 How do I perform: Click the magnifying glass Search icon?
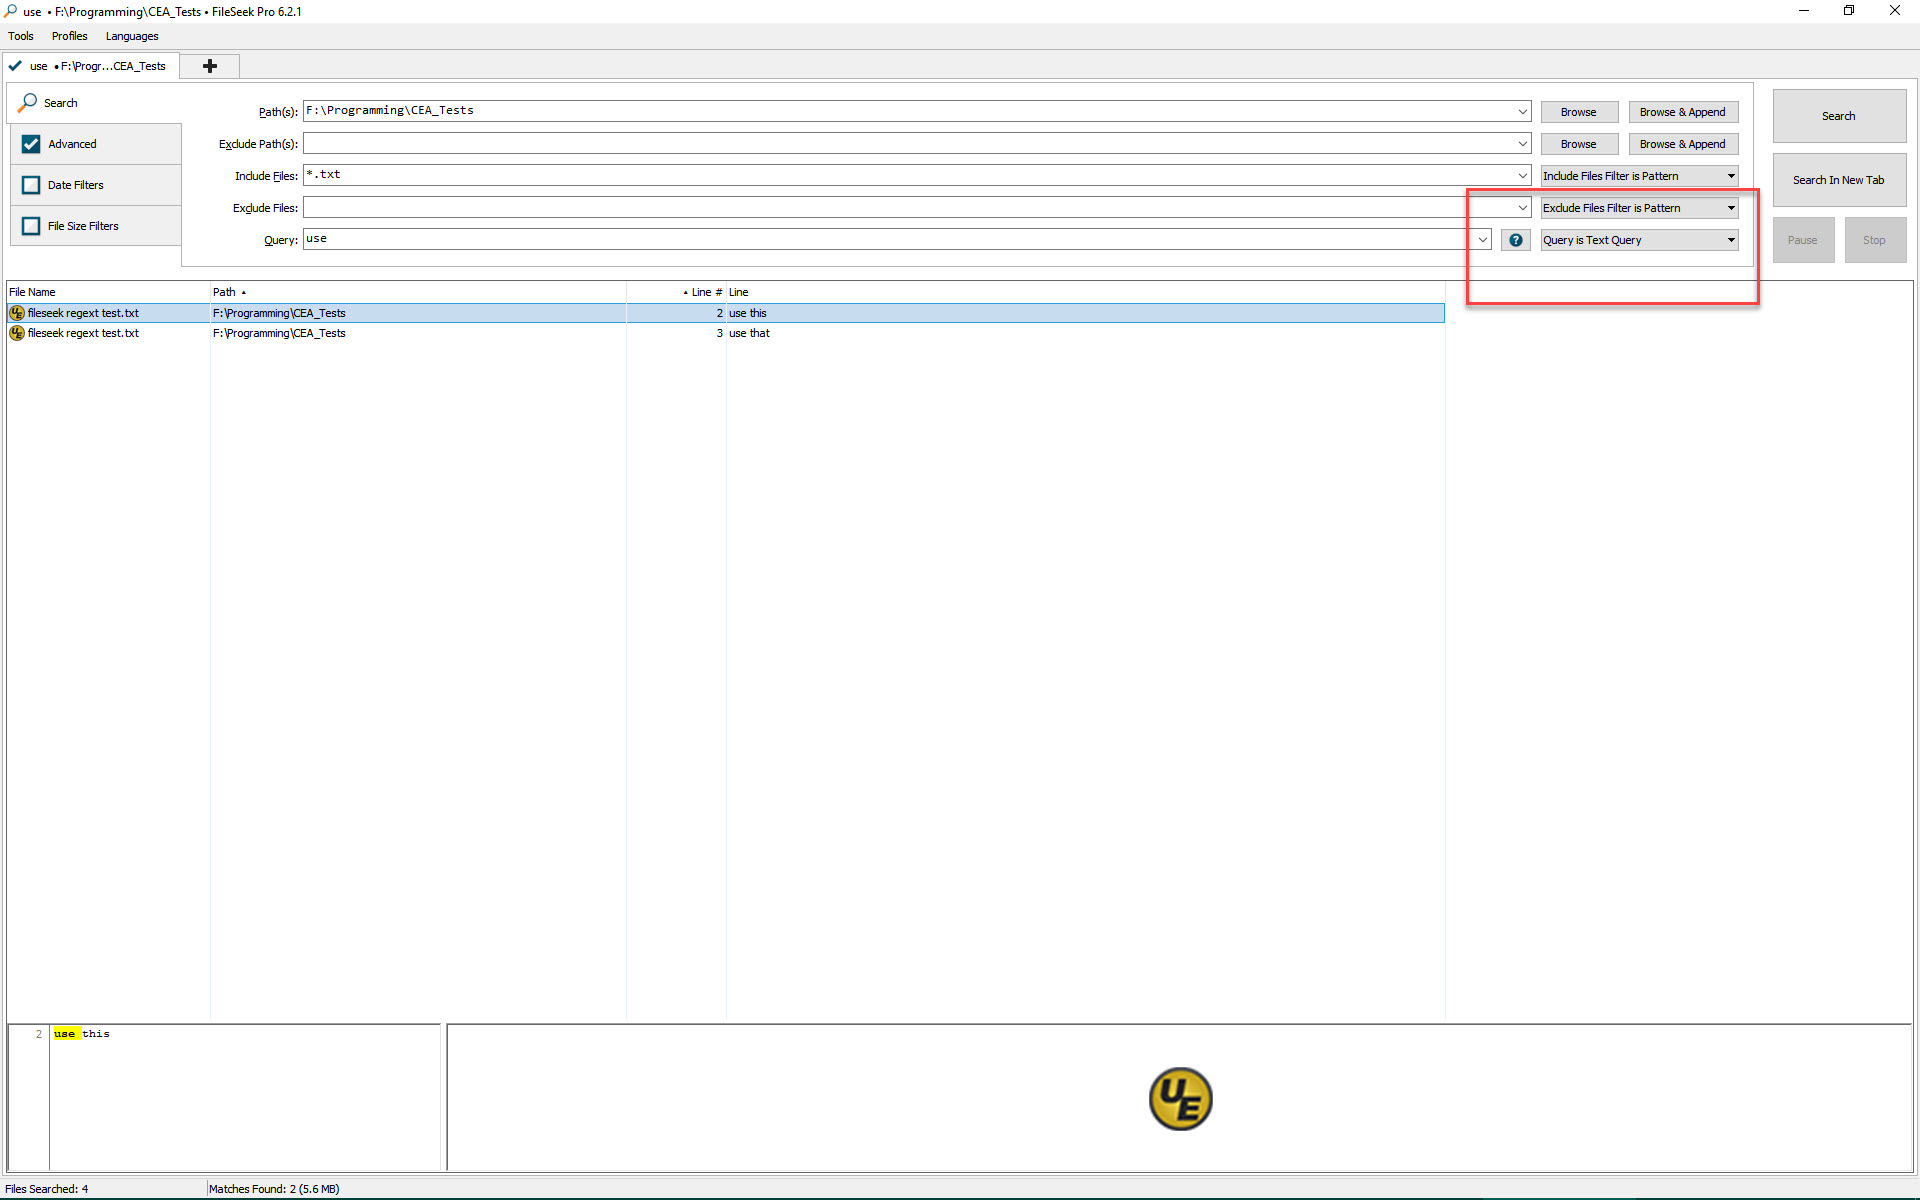pyautogui.click(x=28, y=103)
